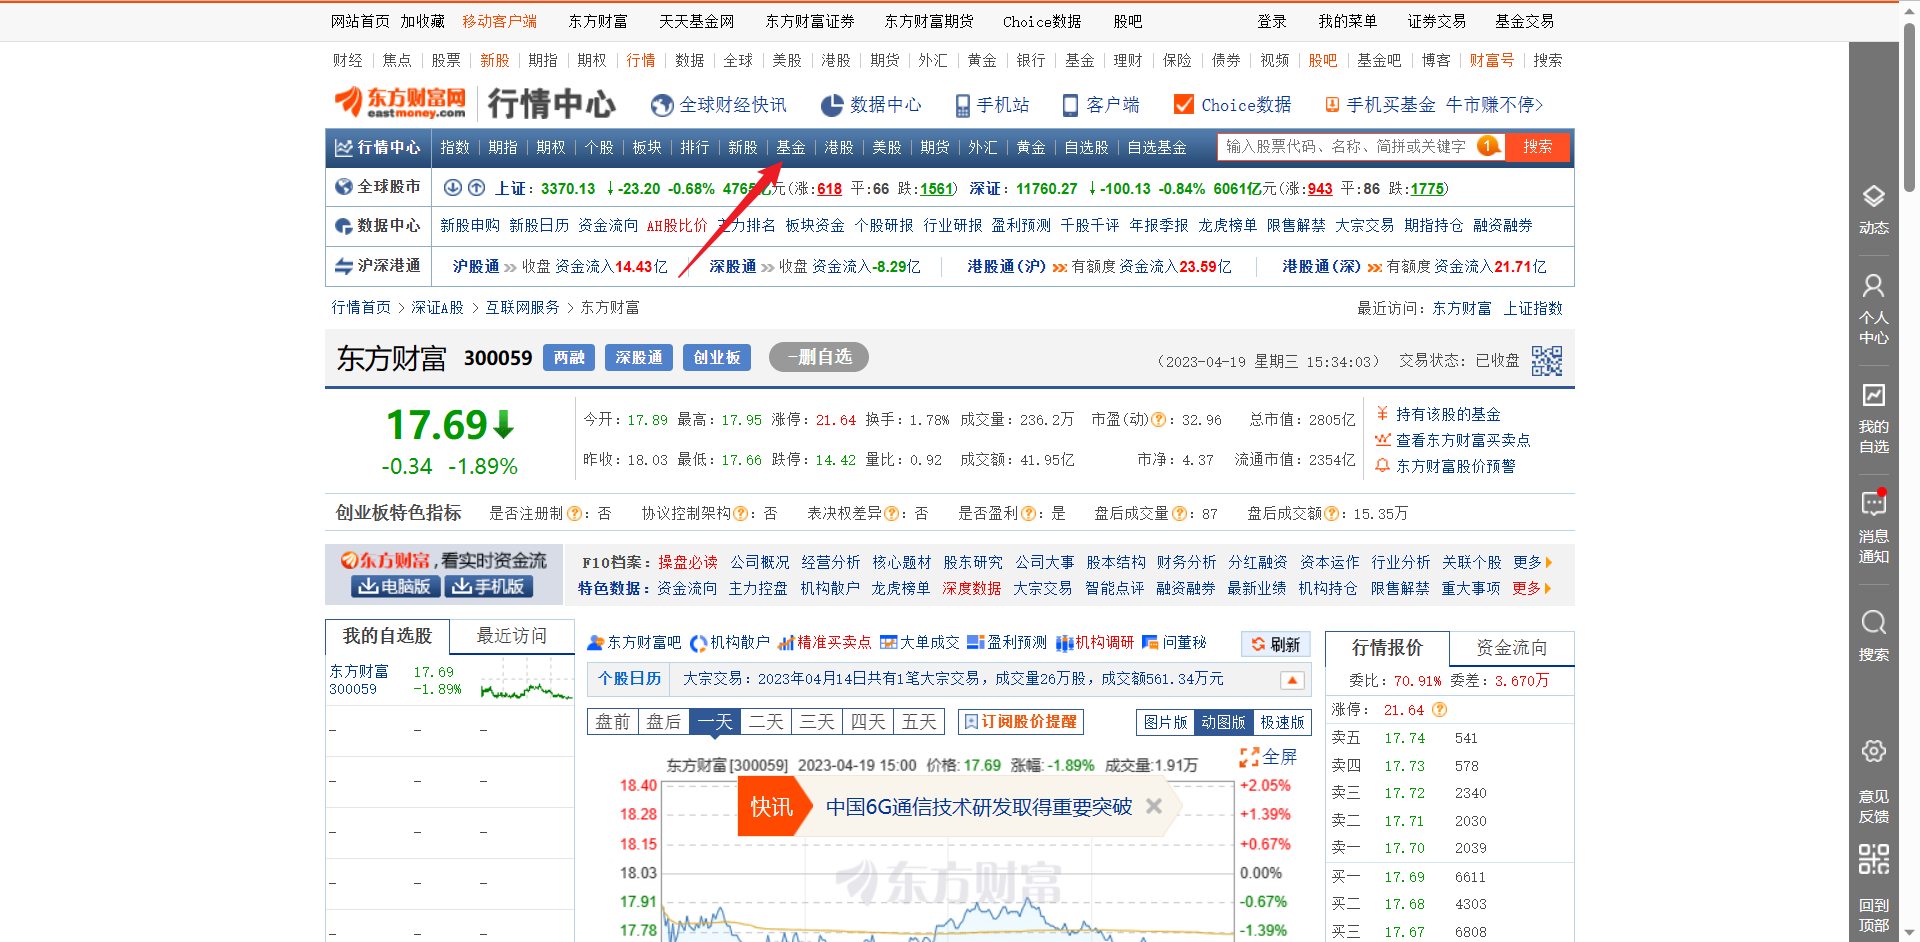This screenshot has height=942, width=1920.
Task: Close the 快讯 news popup
Action: pos(1153,806)
